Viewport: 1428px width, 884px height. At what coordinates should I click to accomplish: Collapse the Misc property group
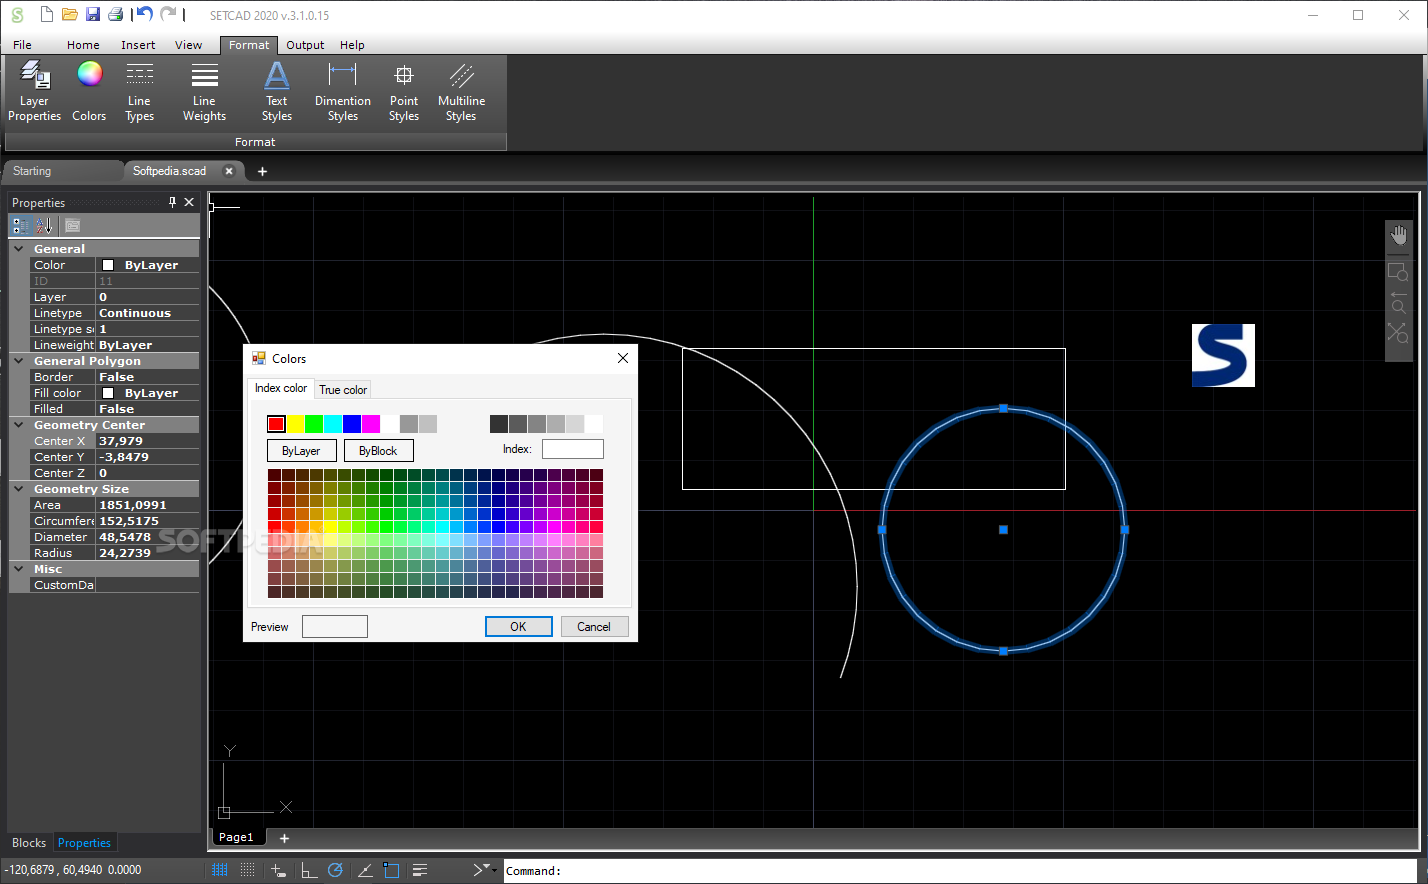tap(18, 569)
